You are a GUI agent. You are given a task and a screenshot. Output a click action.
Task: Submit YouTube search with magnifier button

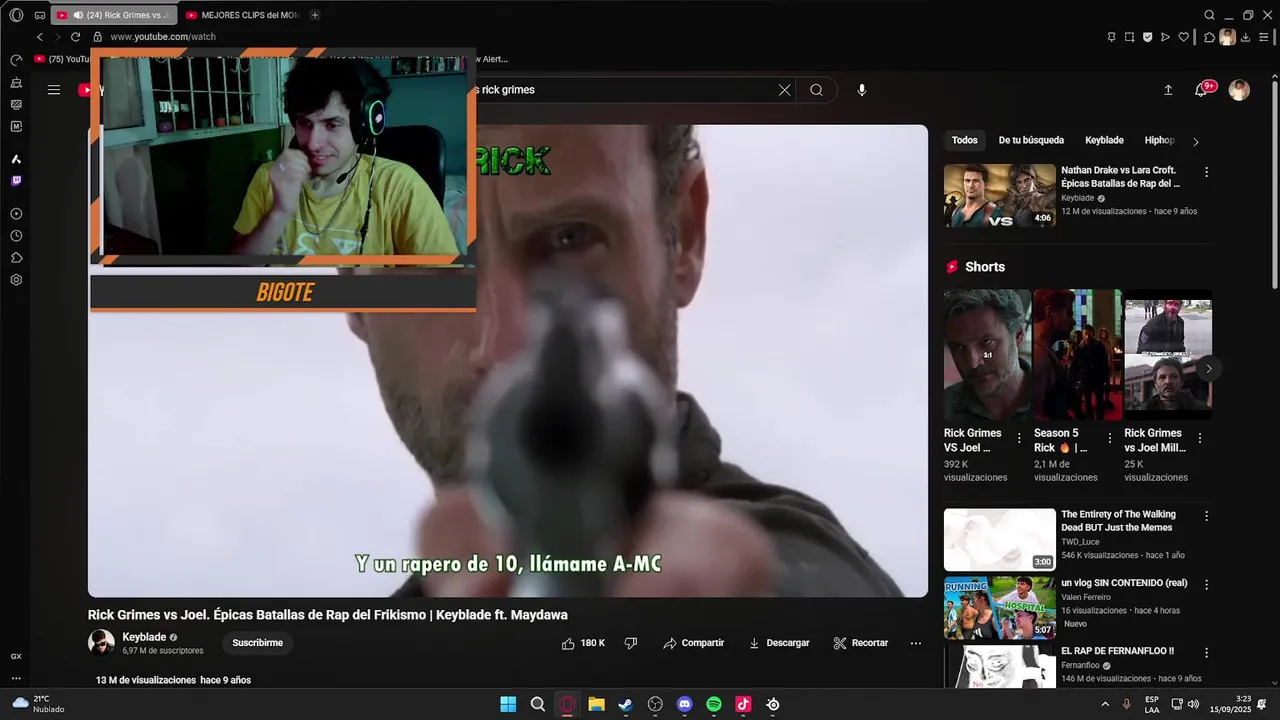click(817, 90)
